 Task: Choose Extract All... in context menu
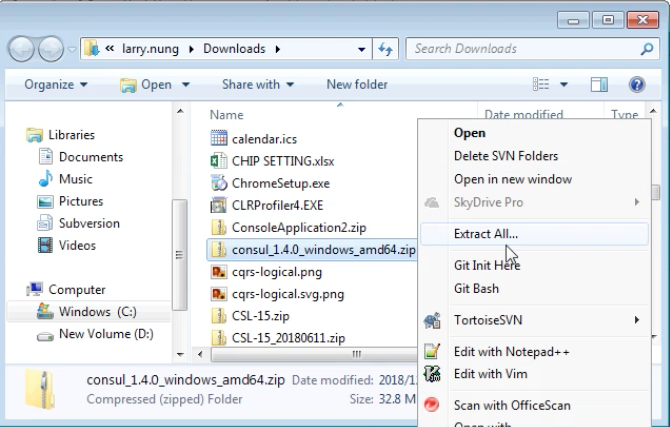click(534, 234)
